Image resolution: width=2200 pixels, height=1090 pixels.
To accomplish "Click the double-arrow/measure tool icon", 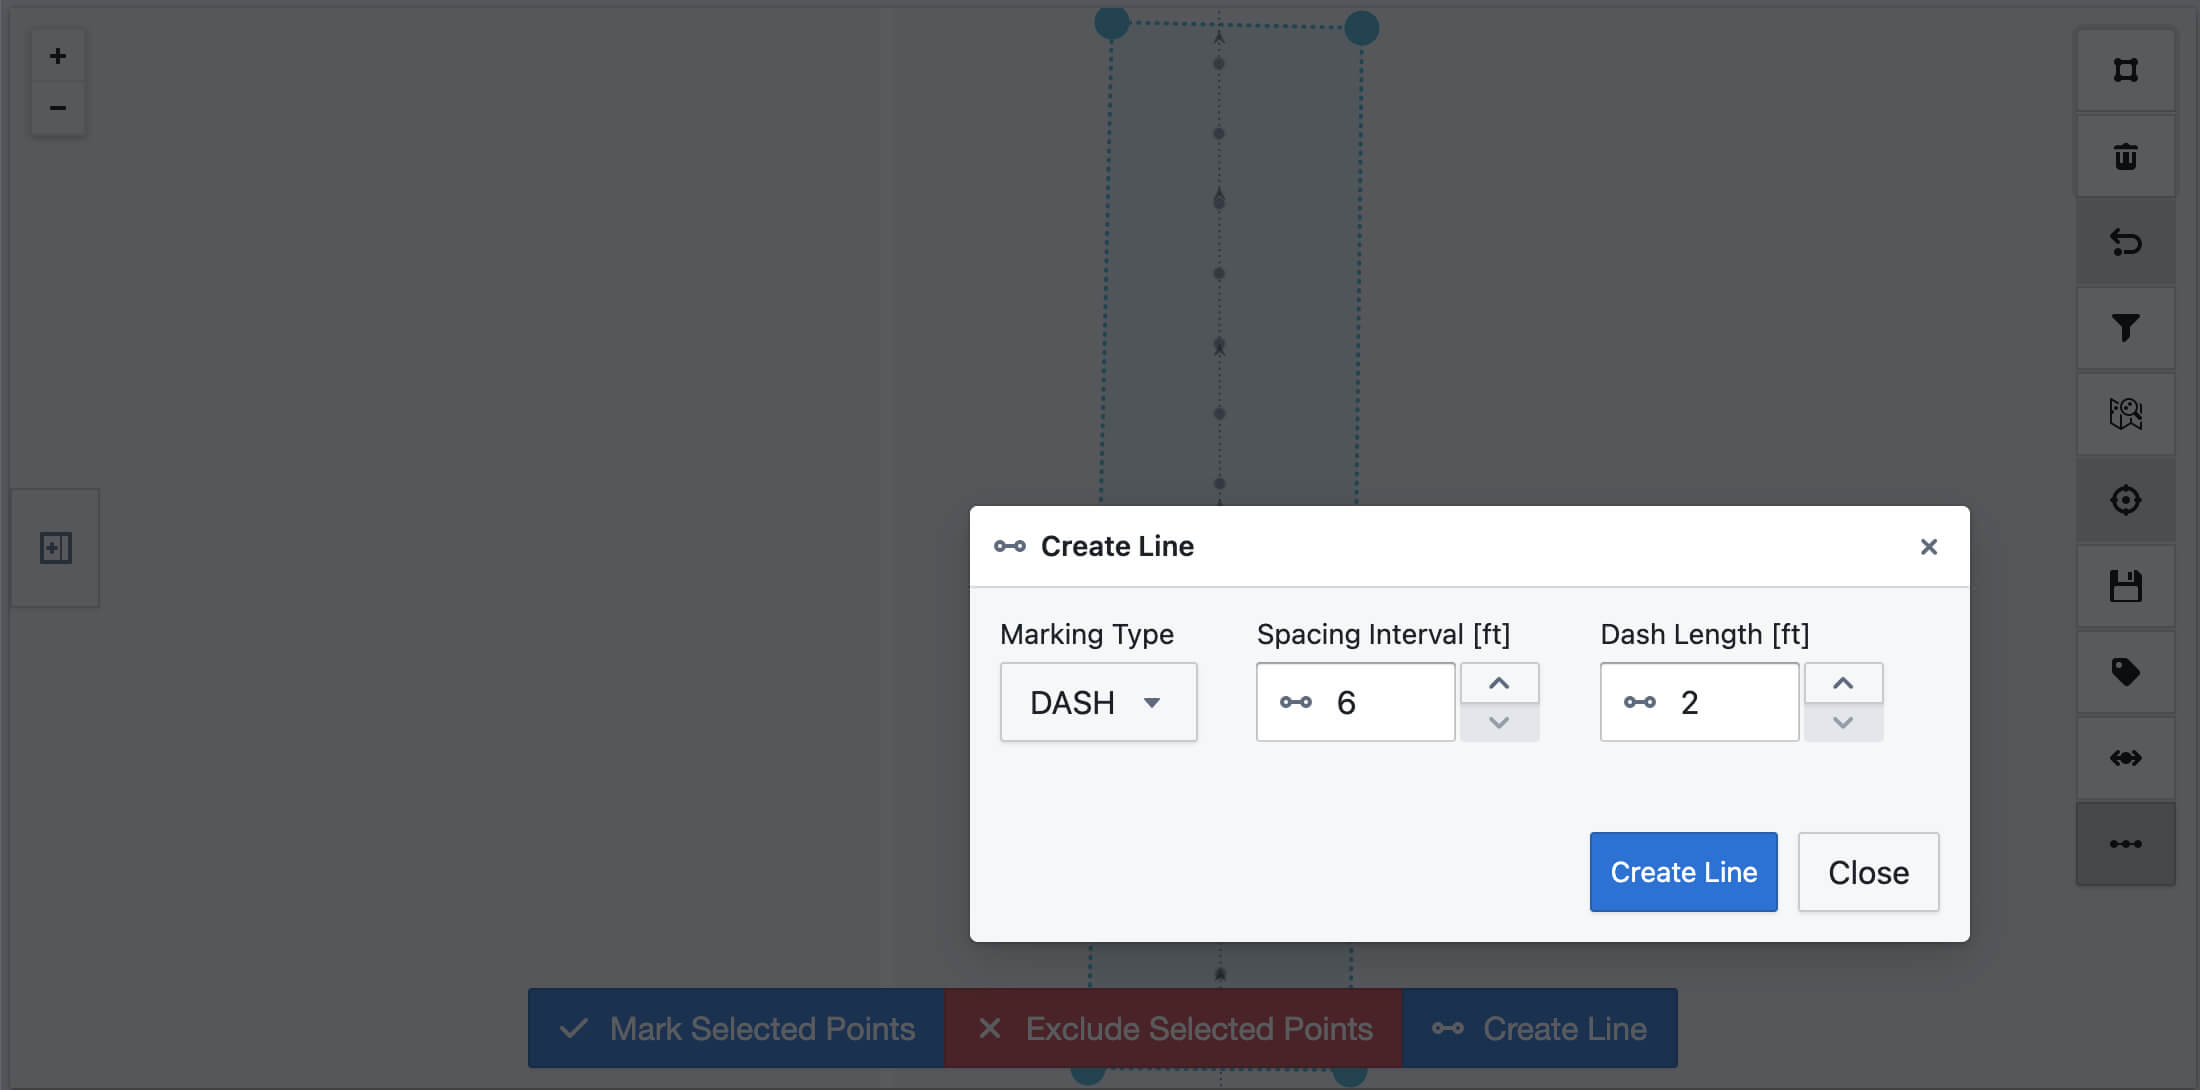I will click(x=2126, y=758).
